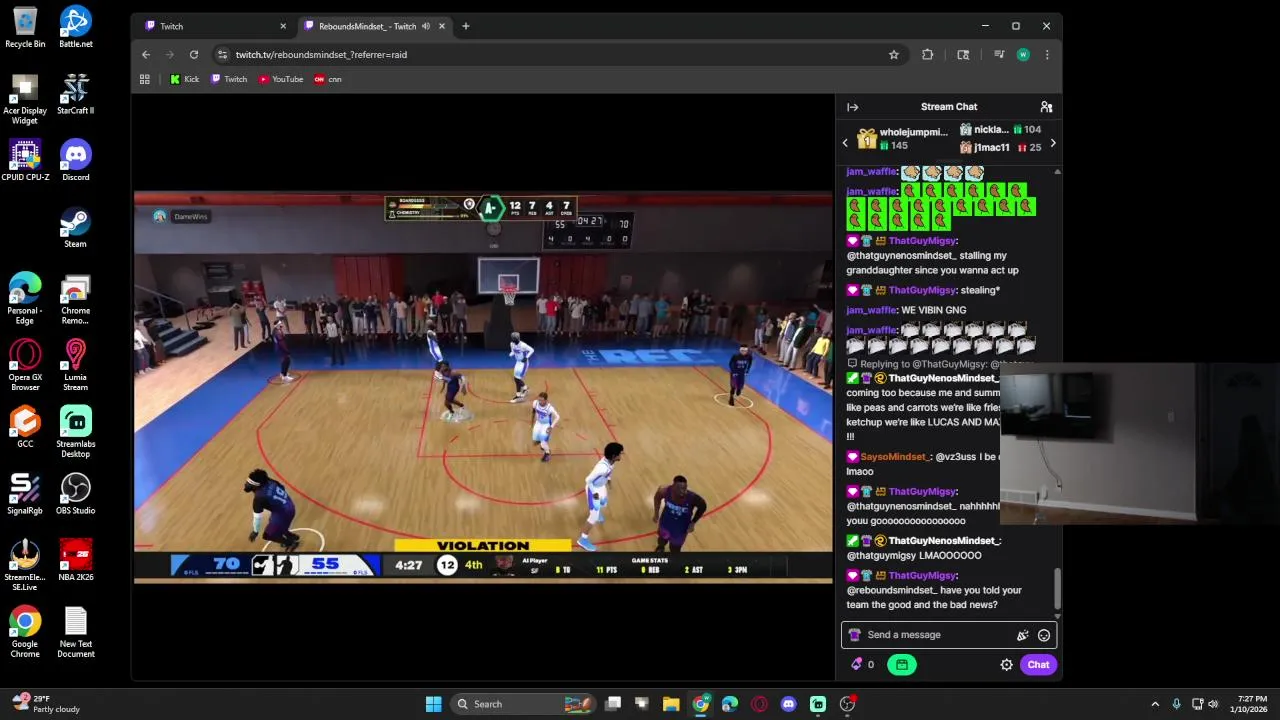Select the CPUID CPU-Z desktop icon
1280x720 pixels.
pyautogui.click(x=25, y=161)
